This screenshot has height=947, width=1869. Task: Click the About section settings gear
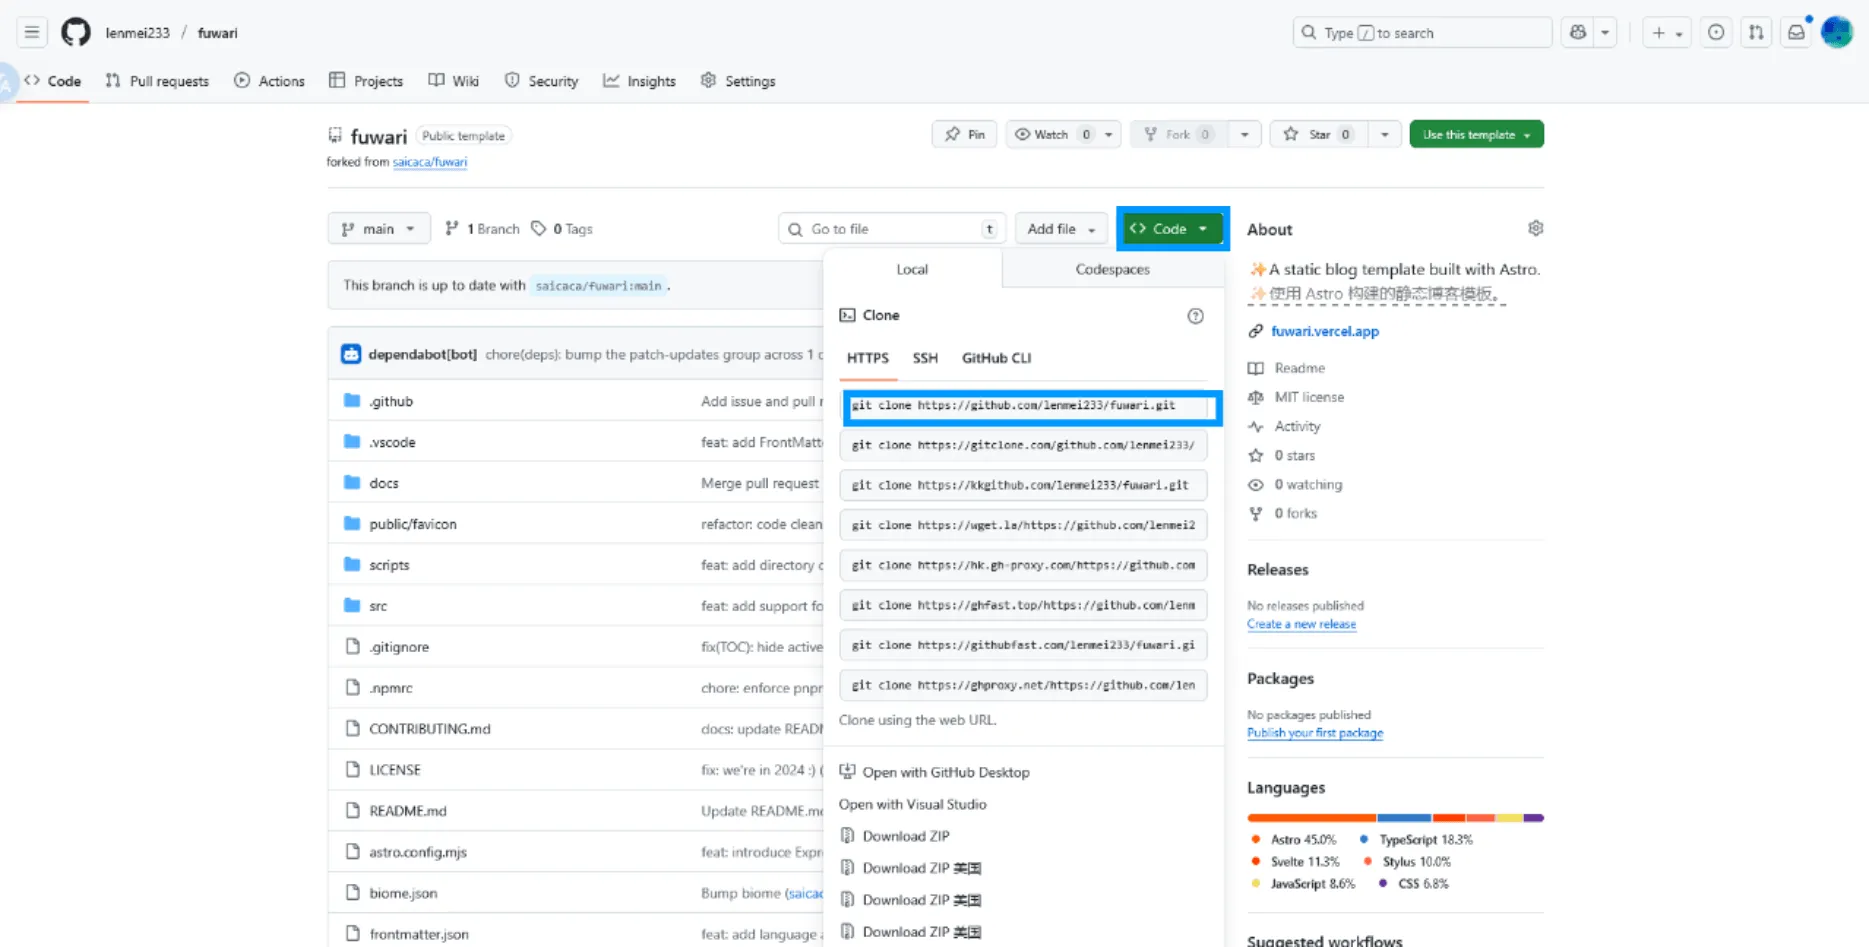coord(1535,229)
